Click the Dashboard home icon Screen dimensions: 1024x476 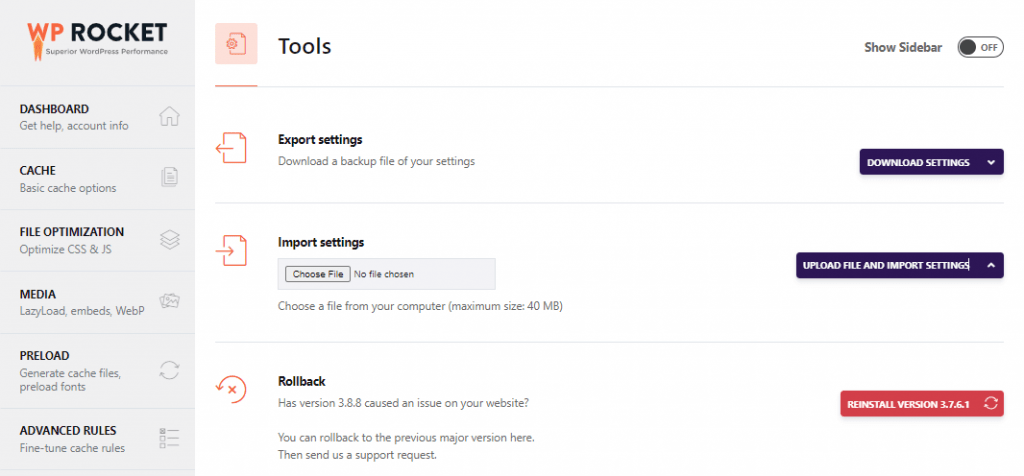[x=169, y=116]
